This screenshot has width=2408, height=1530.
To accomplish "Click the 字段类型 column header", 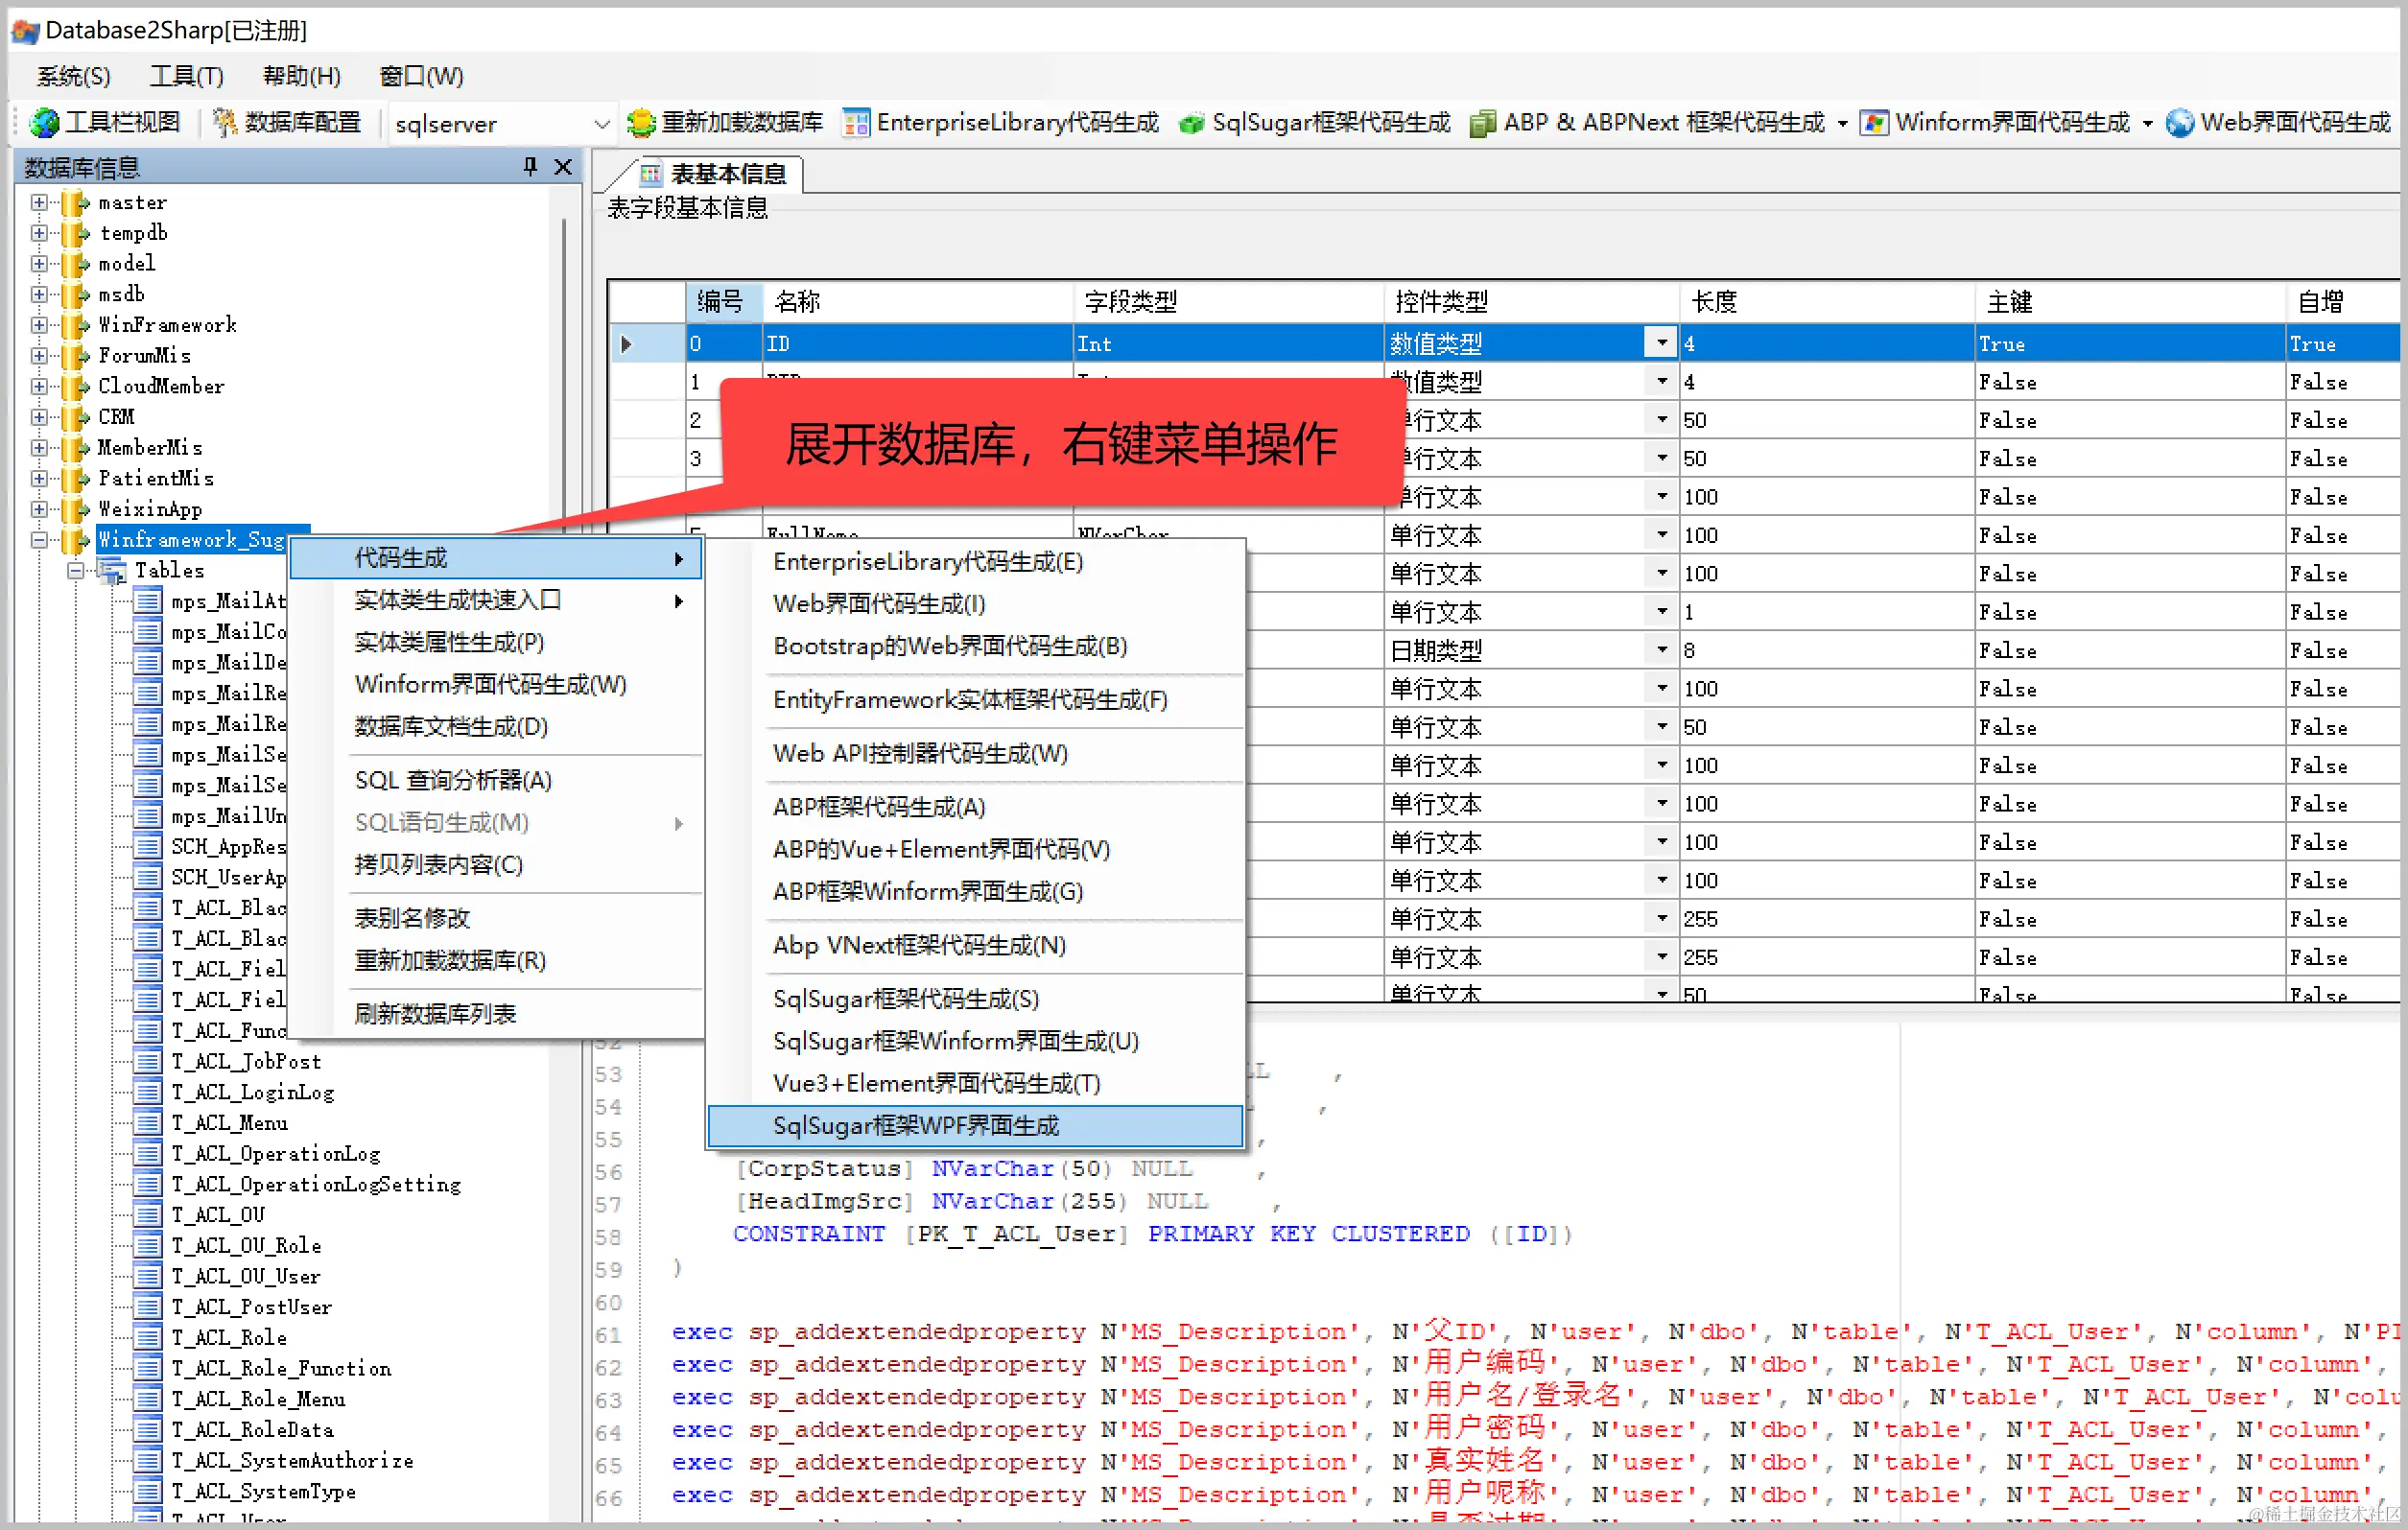I will point(1229,301).
